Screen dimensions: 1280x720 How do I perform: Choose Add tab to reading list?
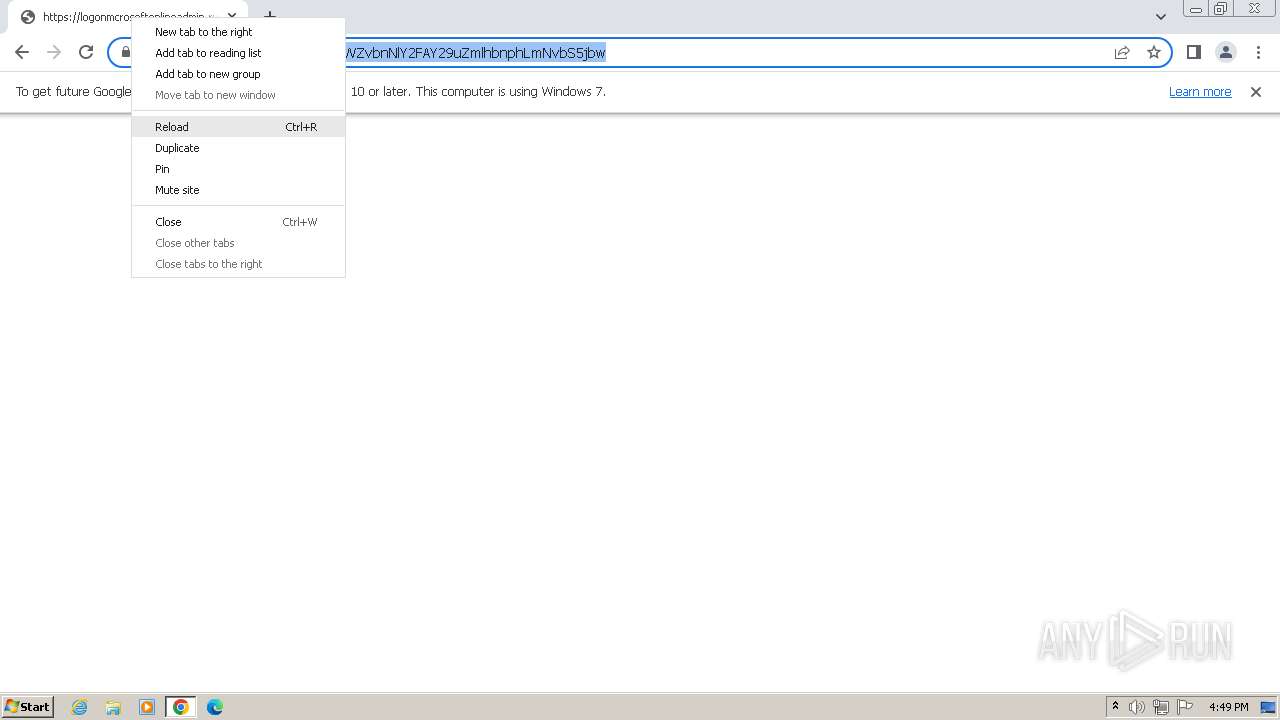[x=238, y=53]
